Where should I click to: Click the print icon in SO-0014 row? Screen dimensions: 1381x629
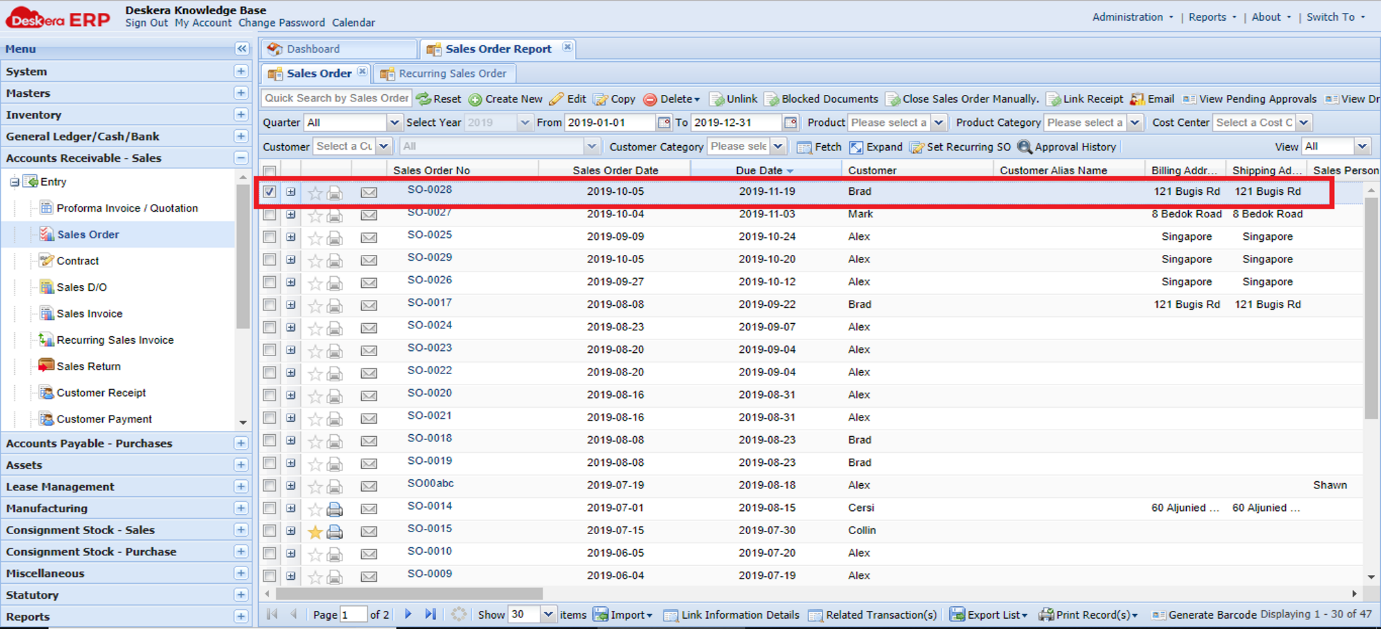335,509
